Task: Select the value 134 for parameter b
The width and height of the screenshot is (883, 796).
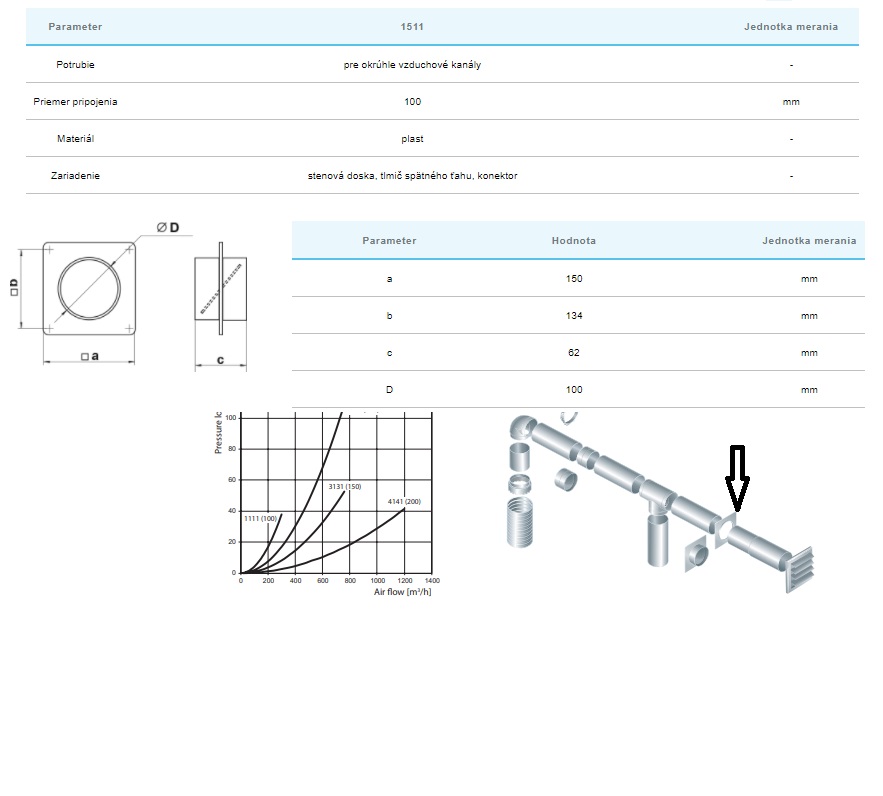Action: (573, 316)
